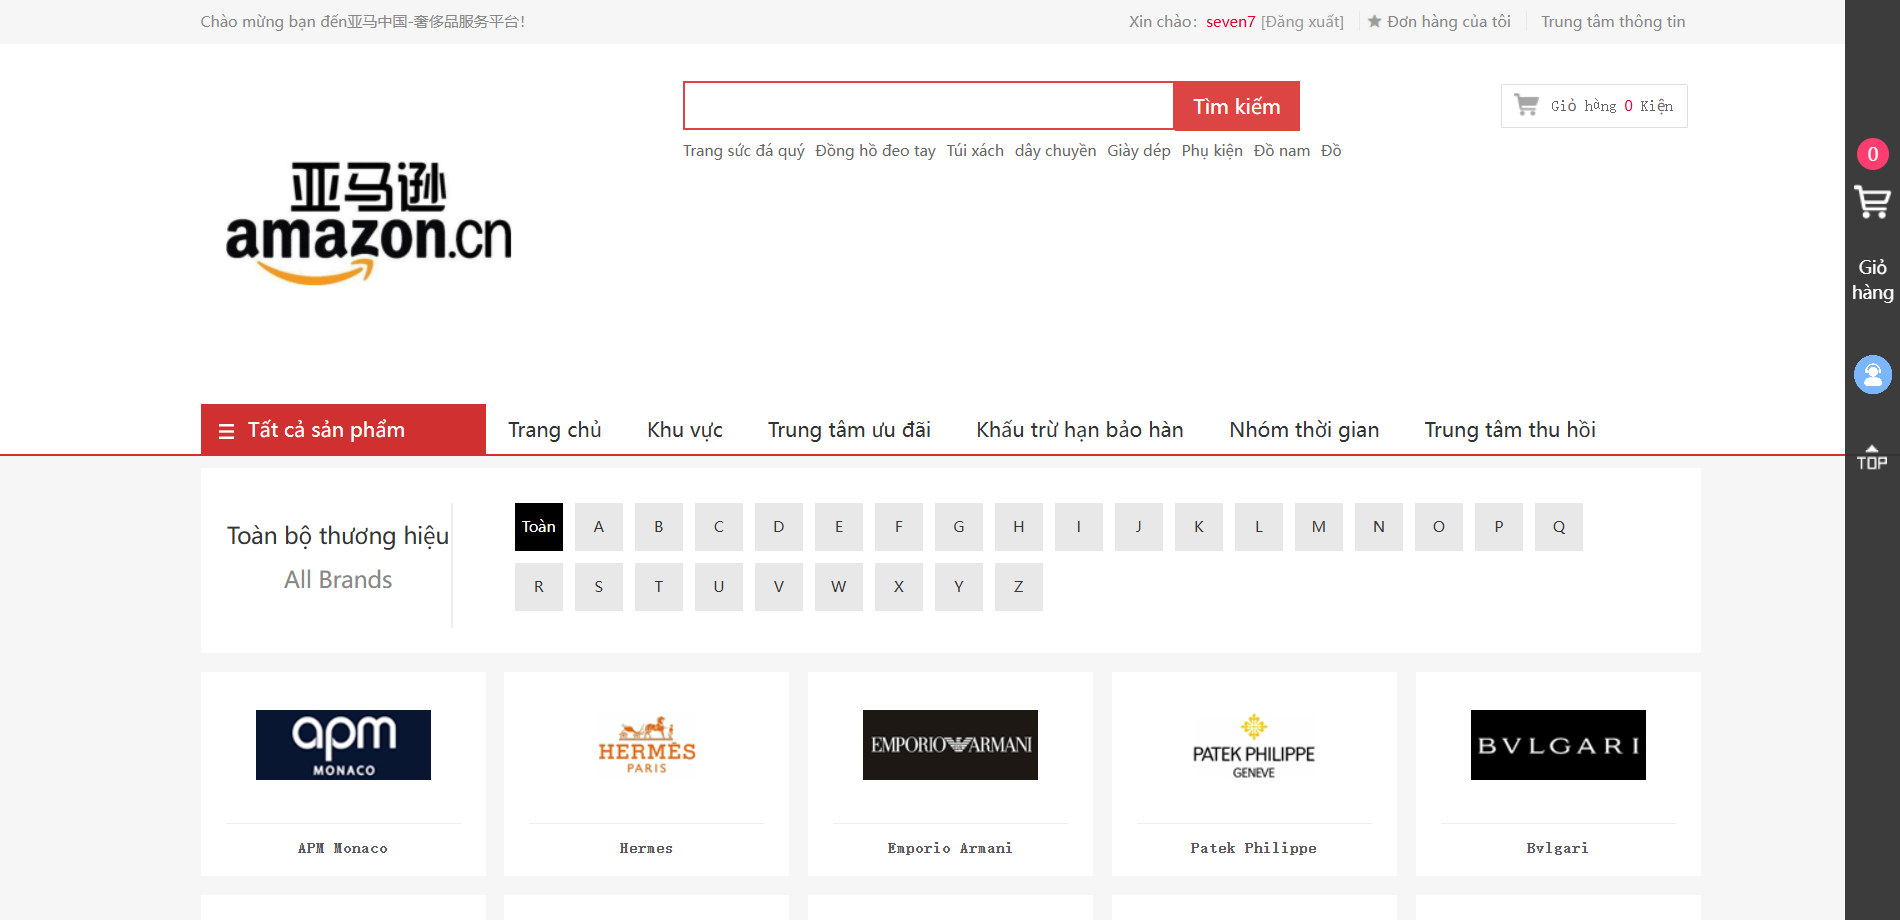The width and height of the screenshot is (1900, 920).
Task: Open Giỏ hàng 0 Kiện cart button
Action: 1594,106
